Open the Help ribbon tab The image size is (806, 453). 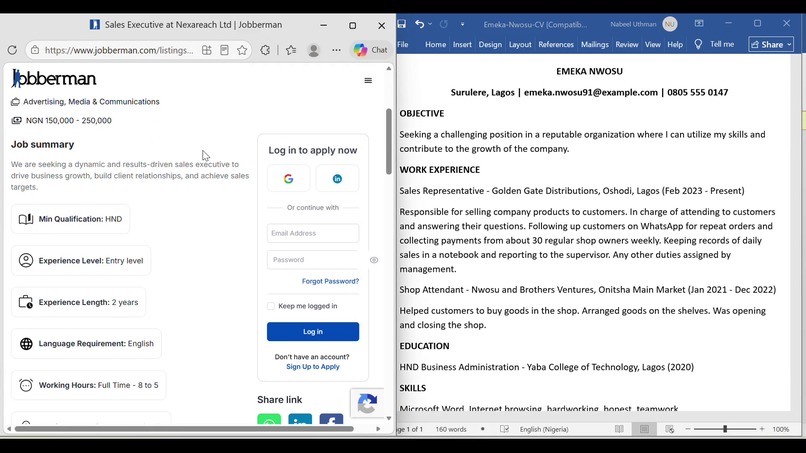click(x=675, y=45)
